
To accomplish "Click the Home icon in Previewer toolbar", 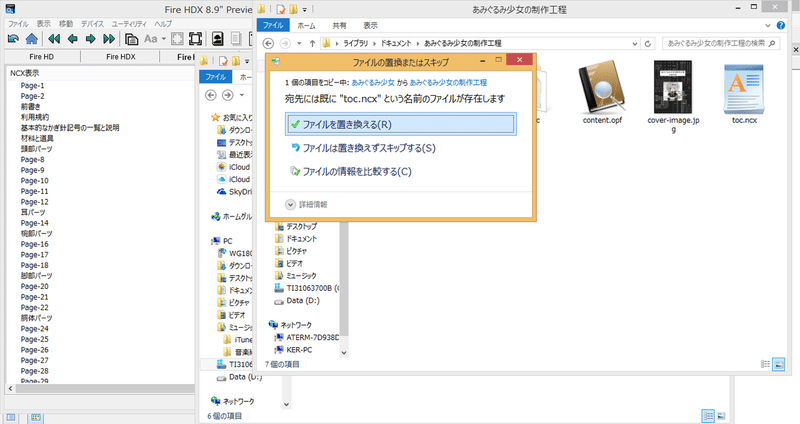I will pos(32,39).
